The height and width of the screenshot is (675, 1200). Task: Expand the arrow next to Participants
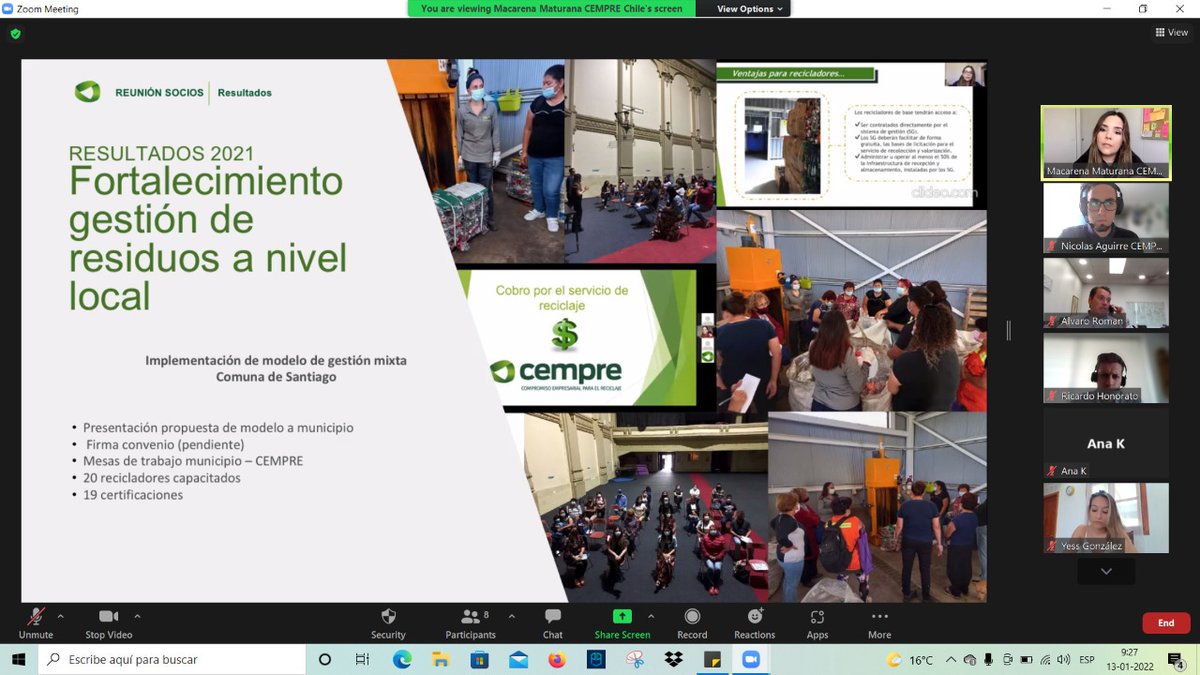pos(512,616)
